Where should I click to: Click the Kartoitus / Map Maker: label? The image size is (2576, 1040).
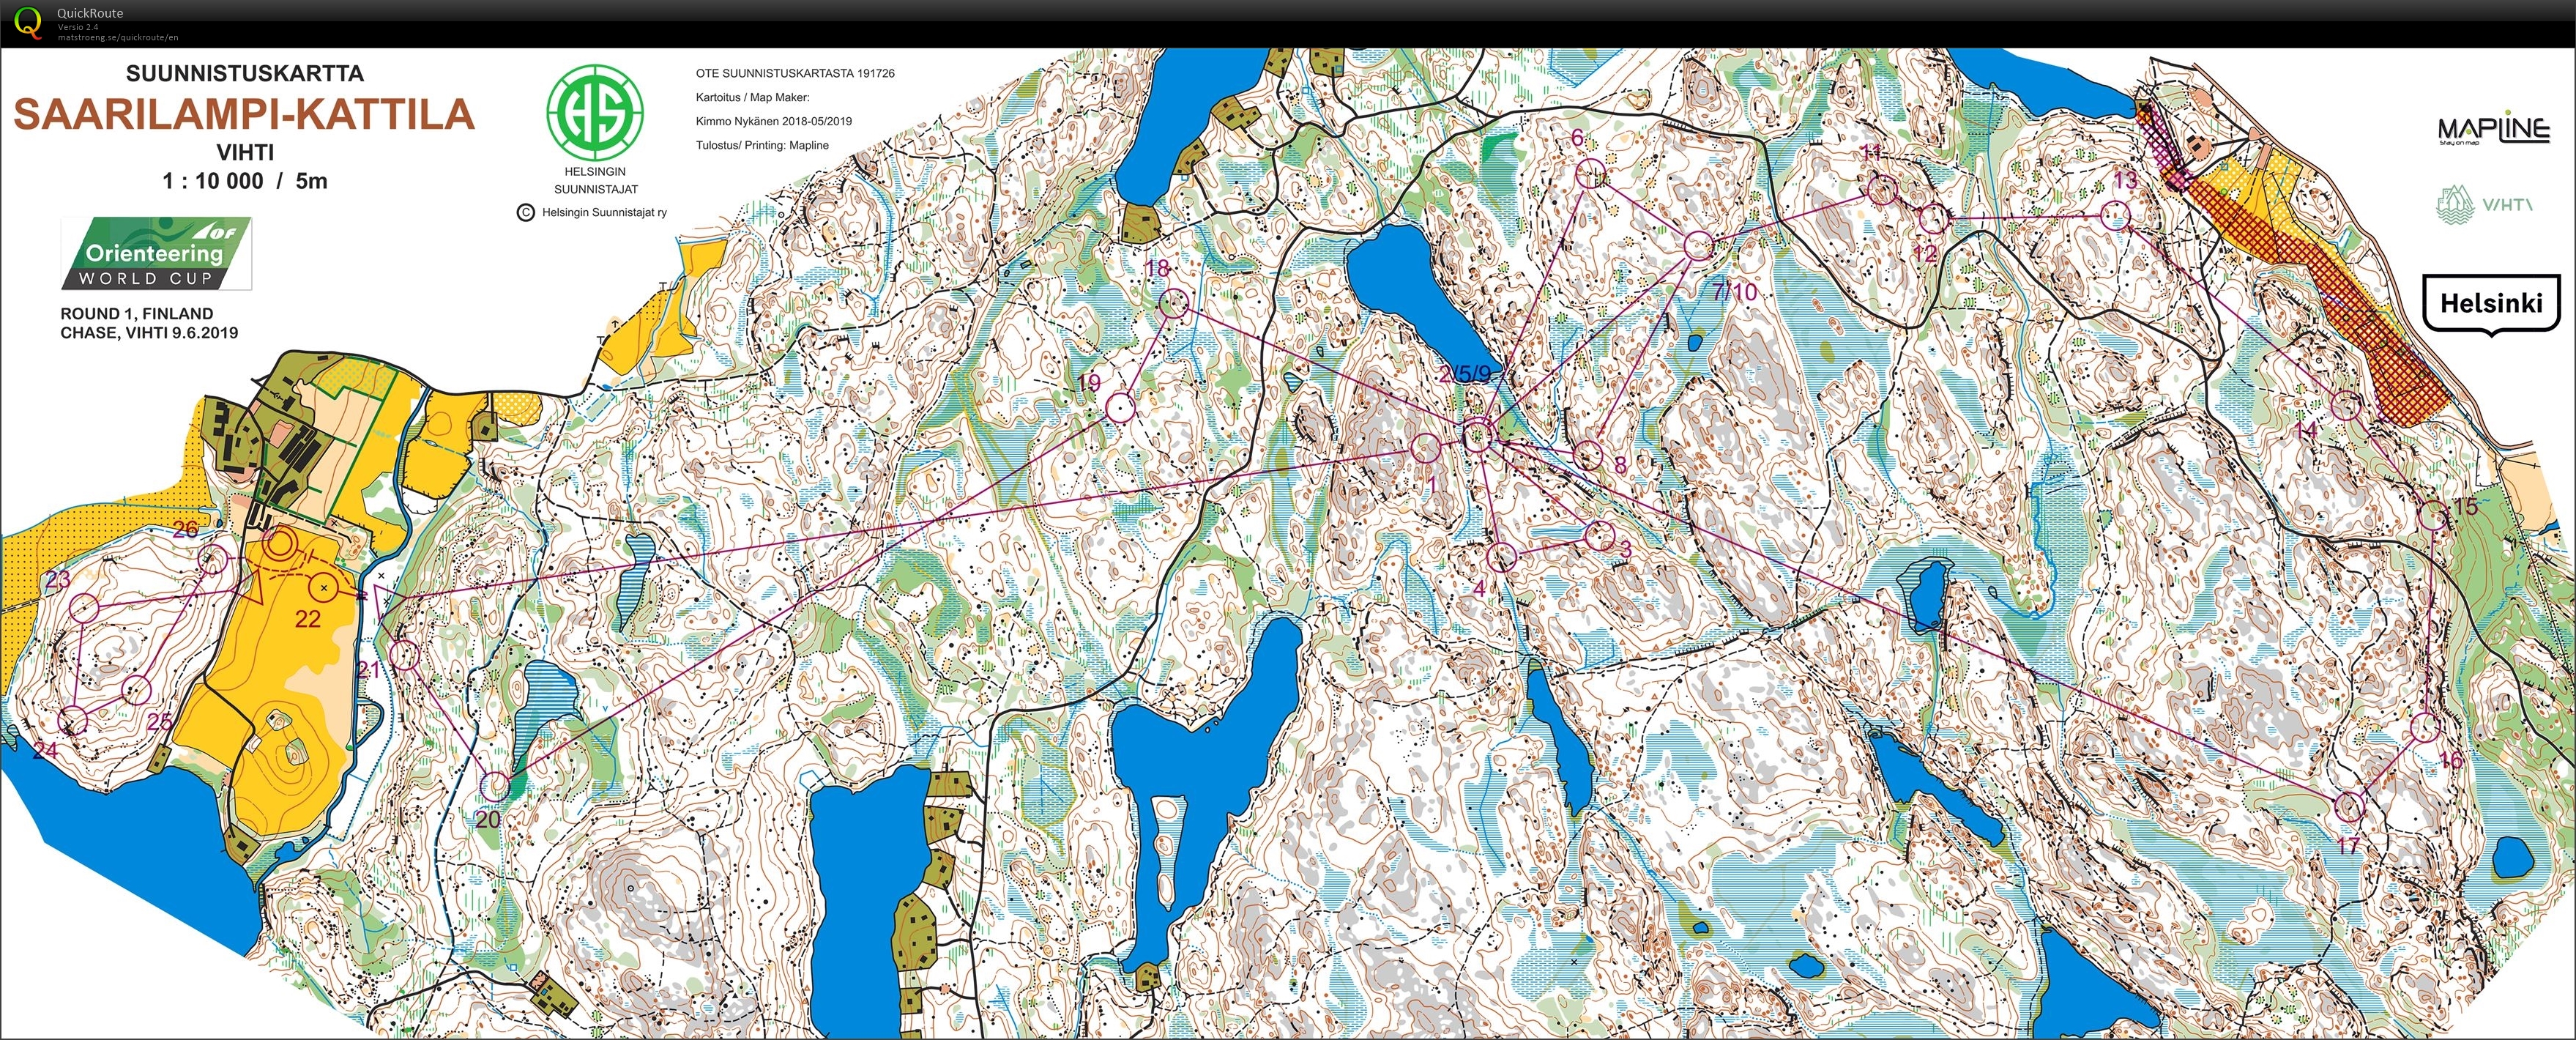coord(753,97)
